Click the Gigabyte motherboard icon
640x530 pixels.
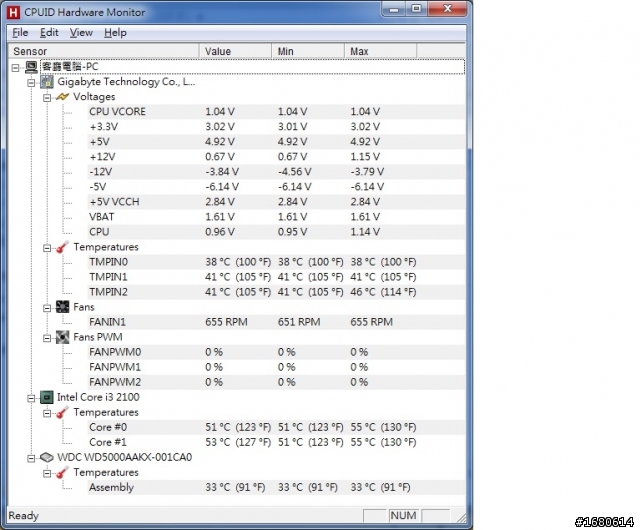tap(47, 82)
